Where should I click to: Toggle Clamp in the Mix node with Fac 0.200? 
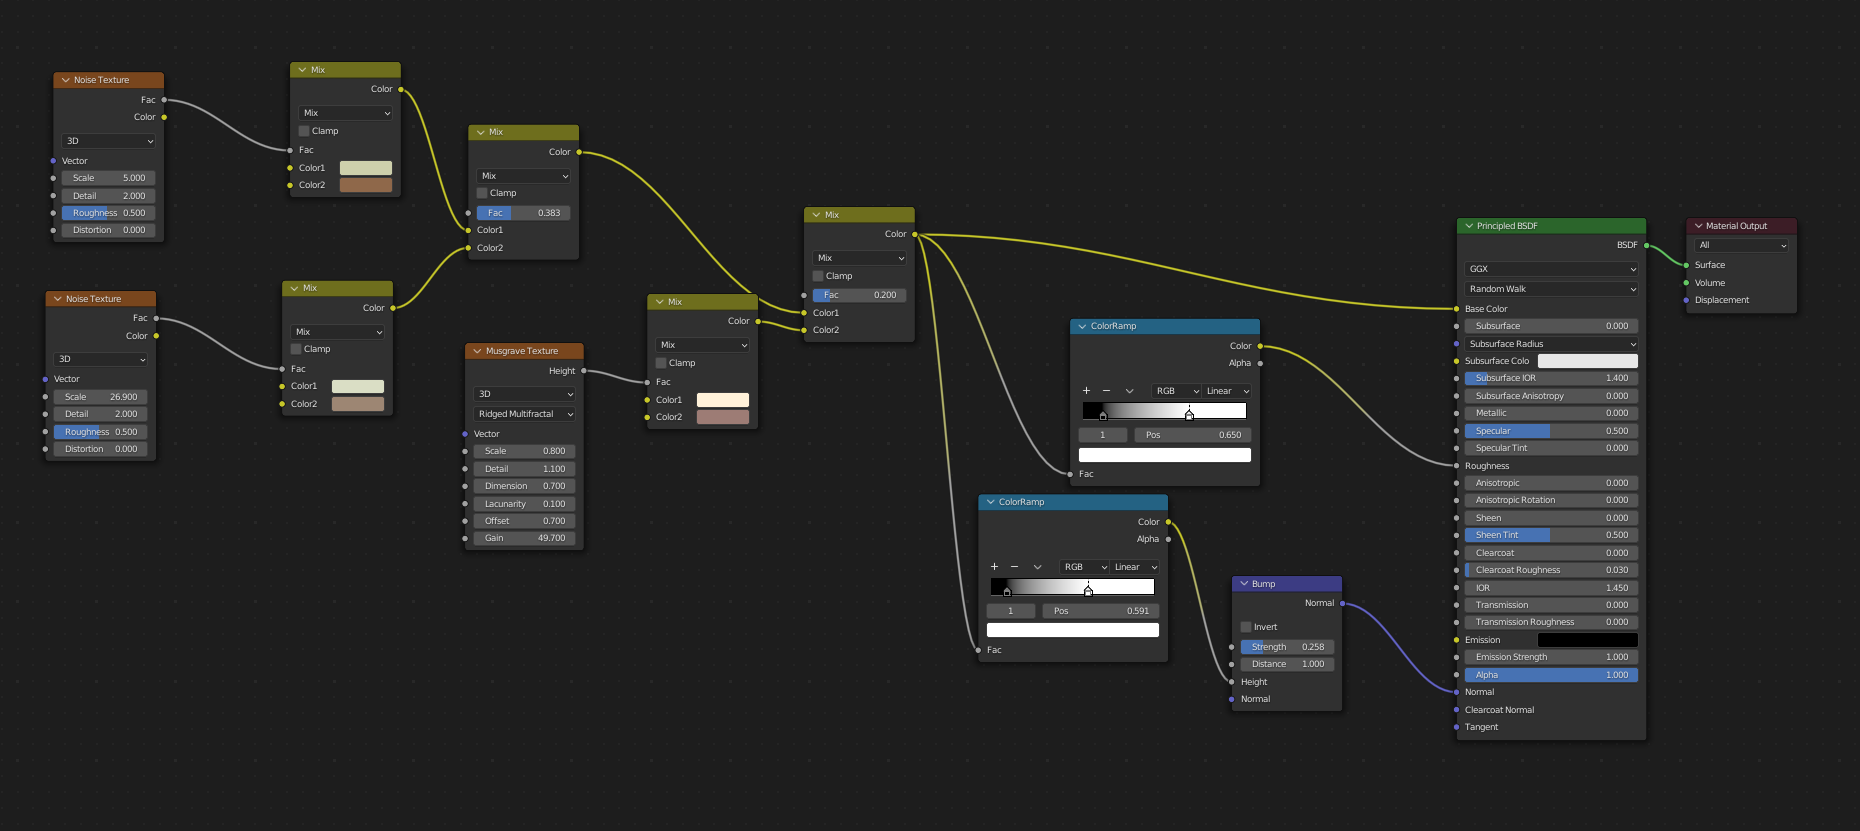(x=818, y=276)
